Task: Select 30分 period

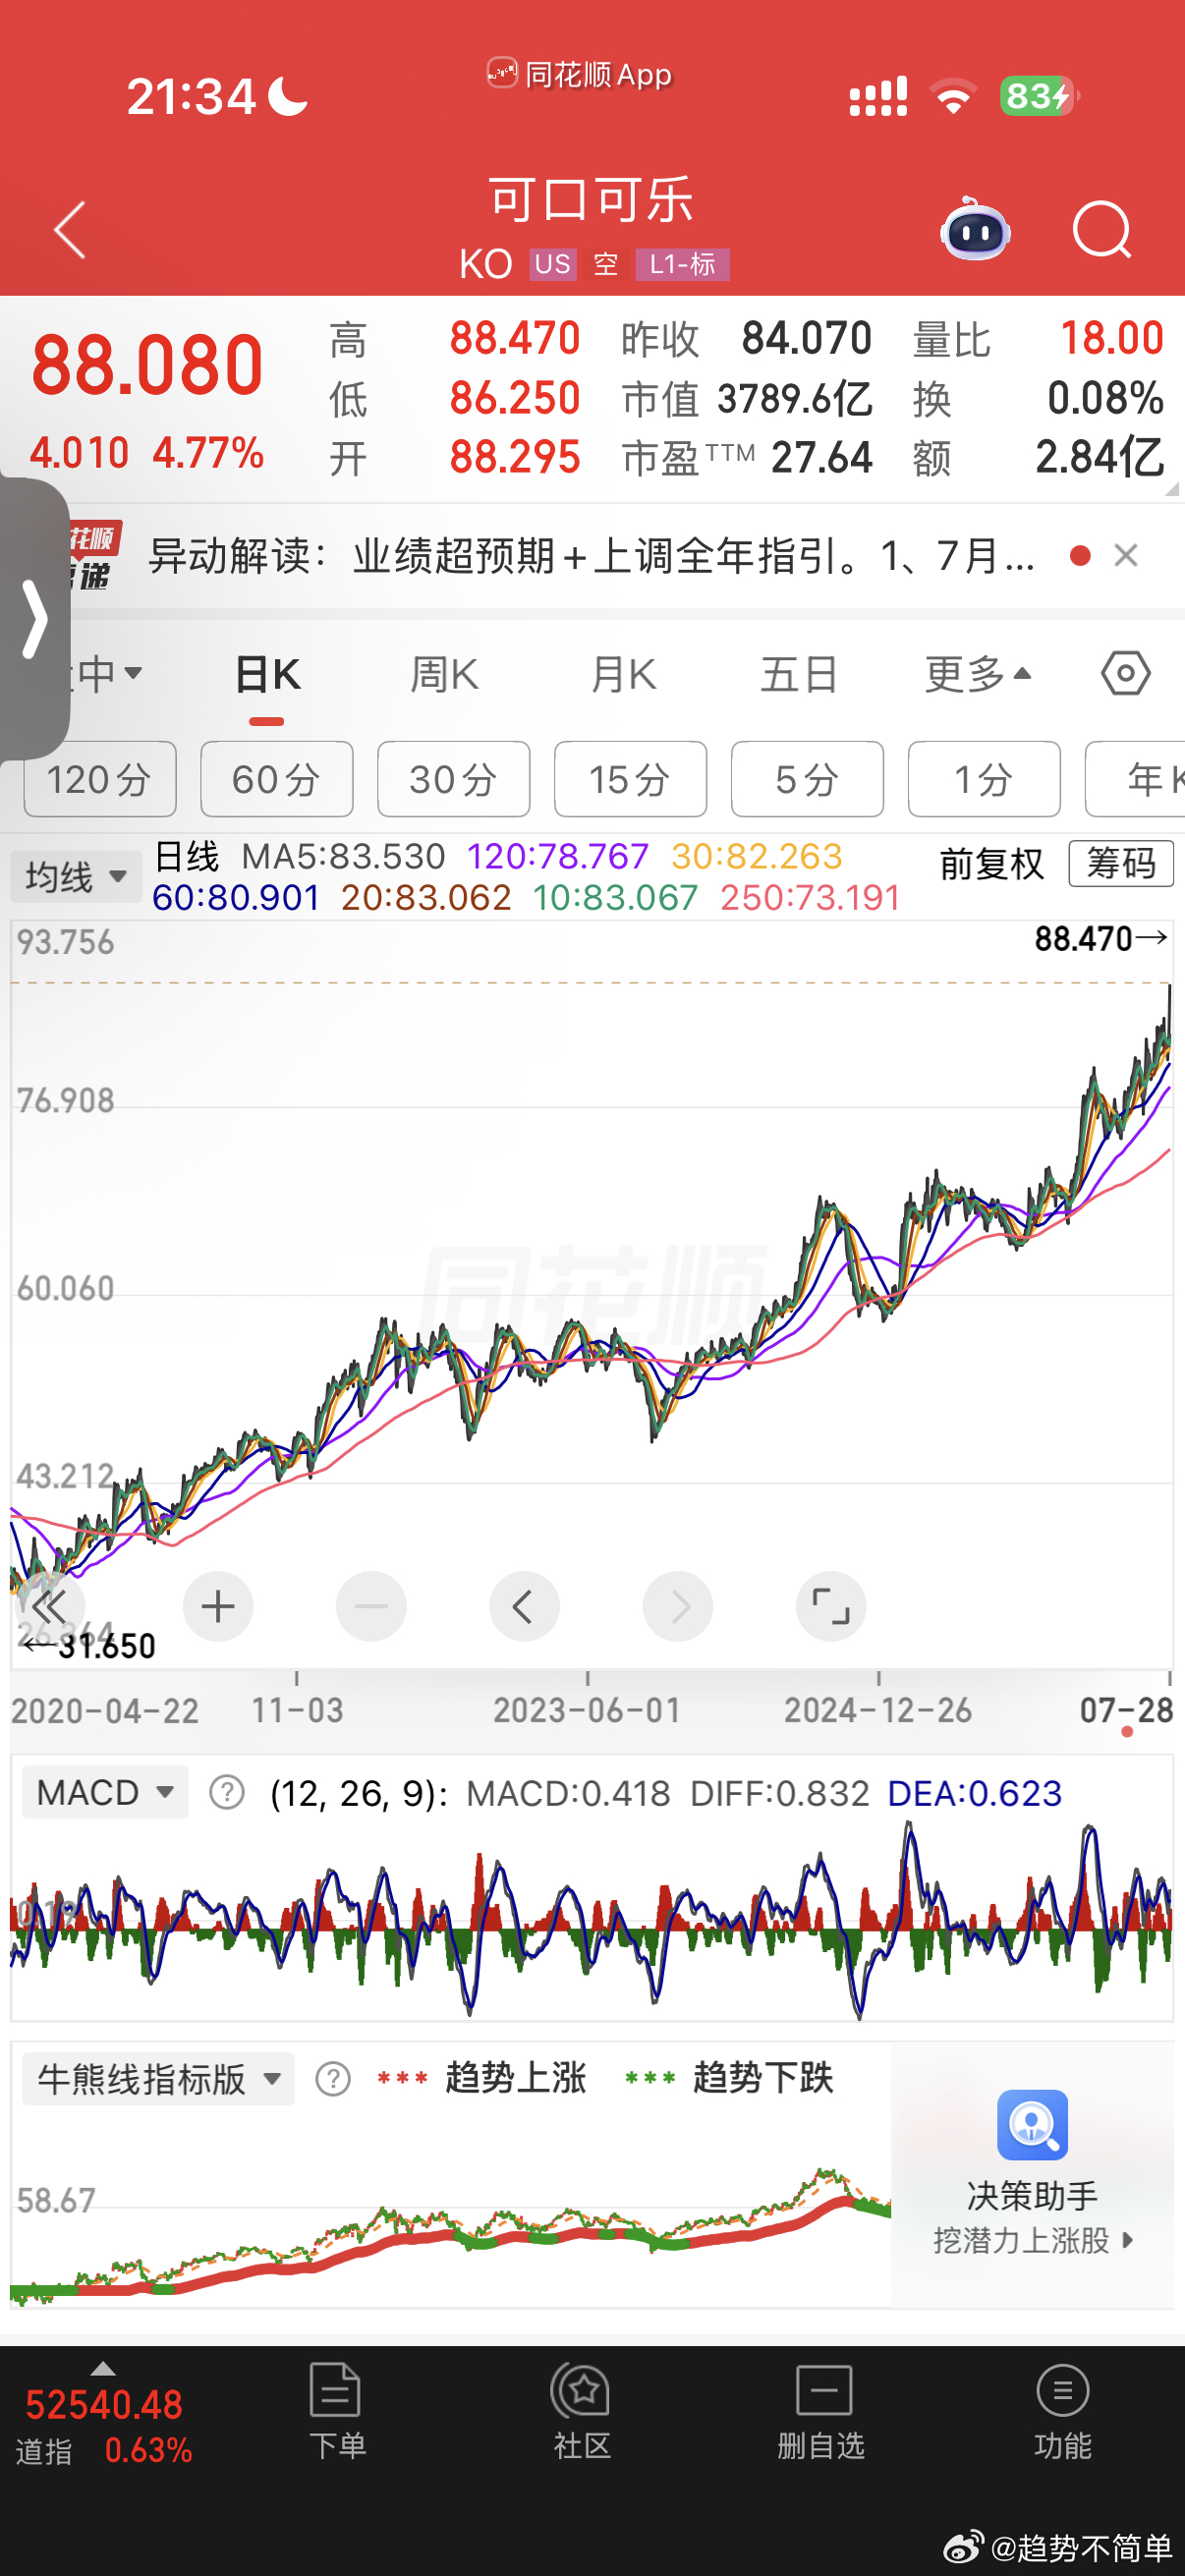Action: pyautogui.click(x=454, y=779)
